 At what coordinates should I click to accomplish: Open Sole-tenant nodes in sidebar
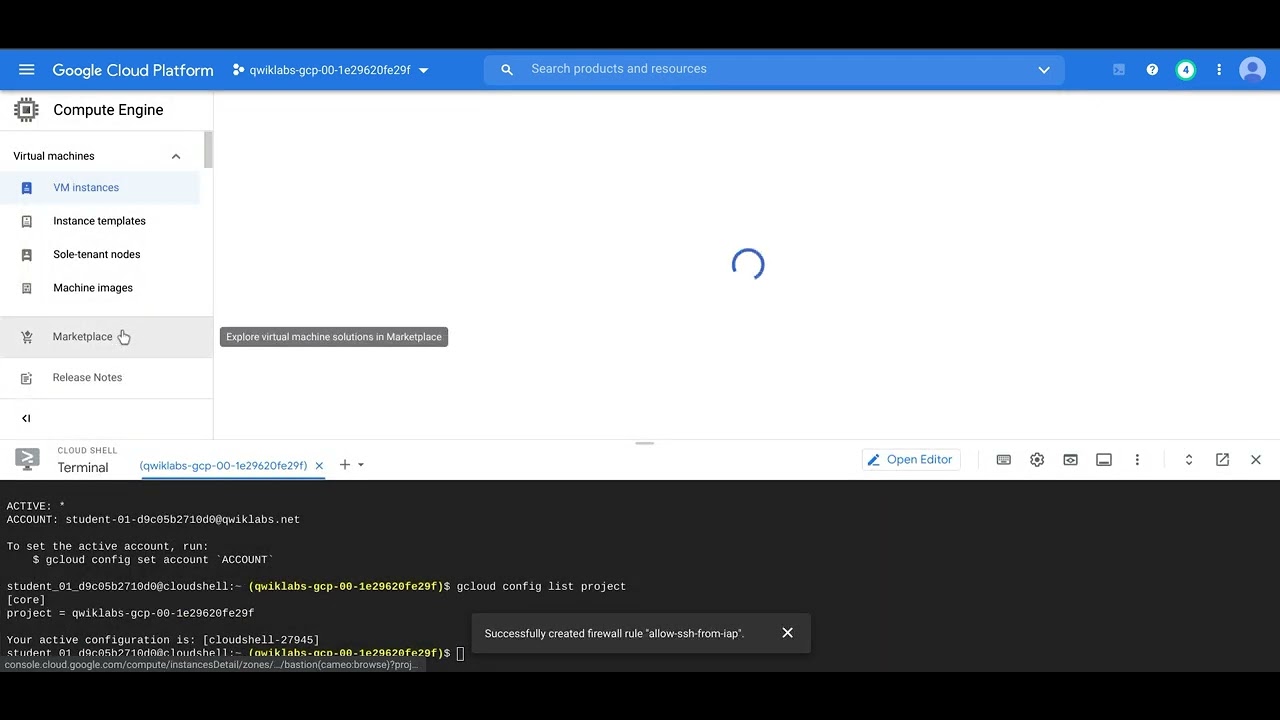pyautogui.click(x=100, y=254)
